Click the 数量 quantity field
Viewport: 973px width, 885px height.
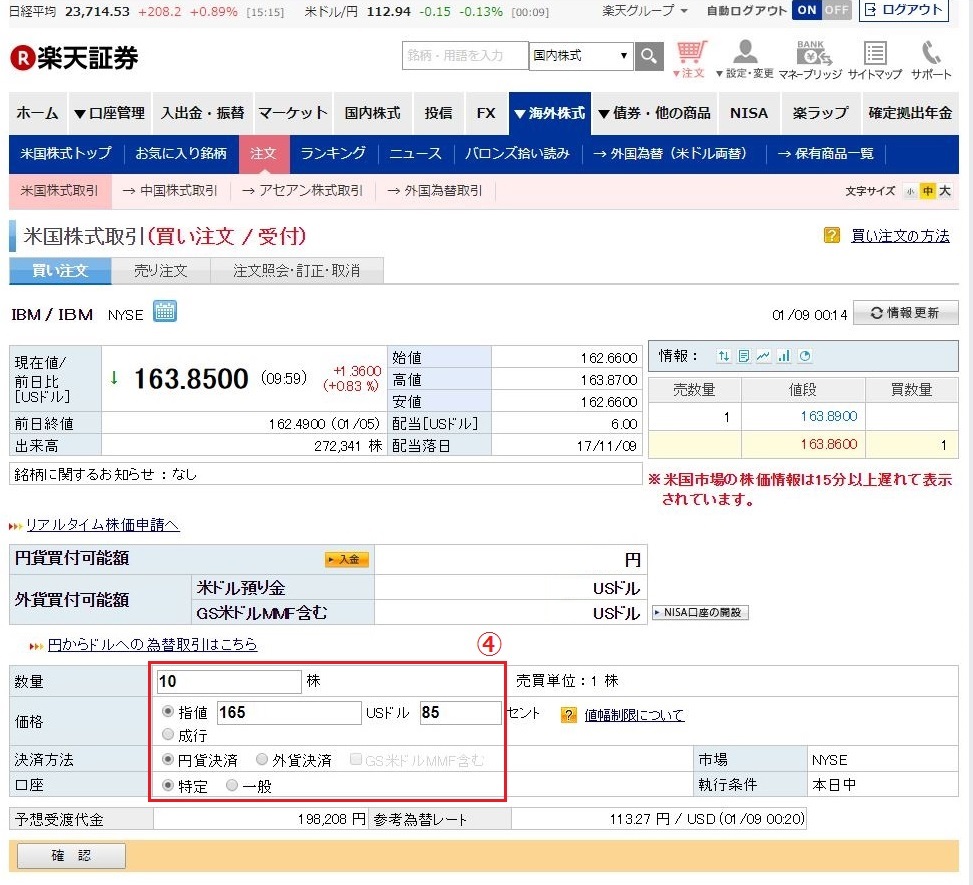pyautogui.click(x=229, y=681)
